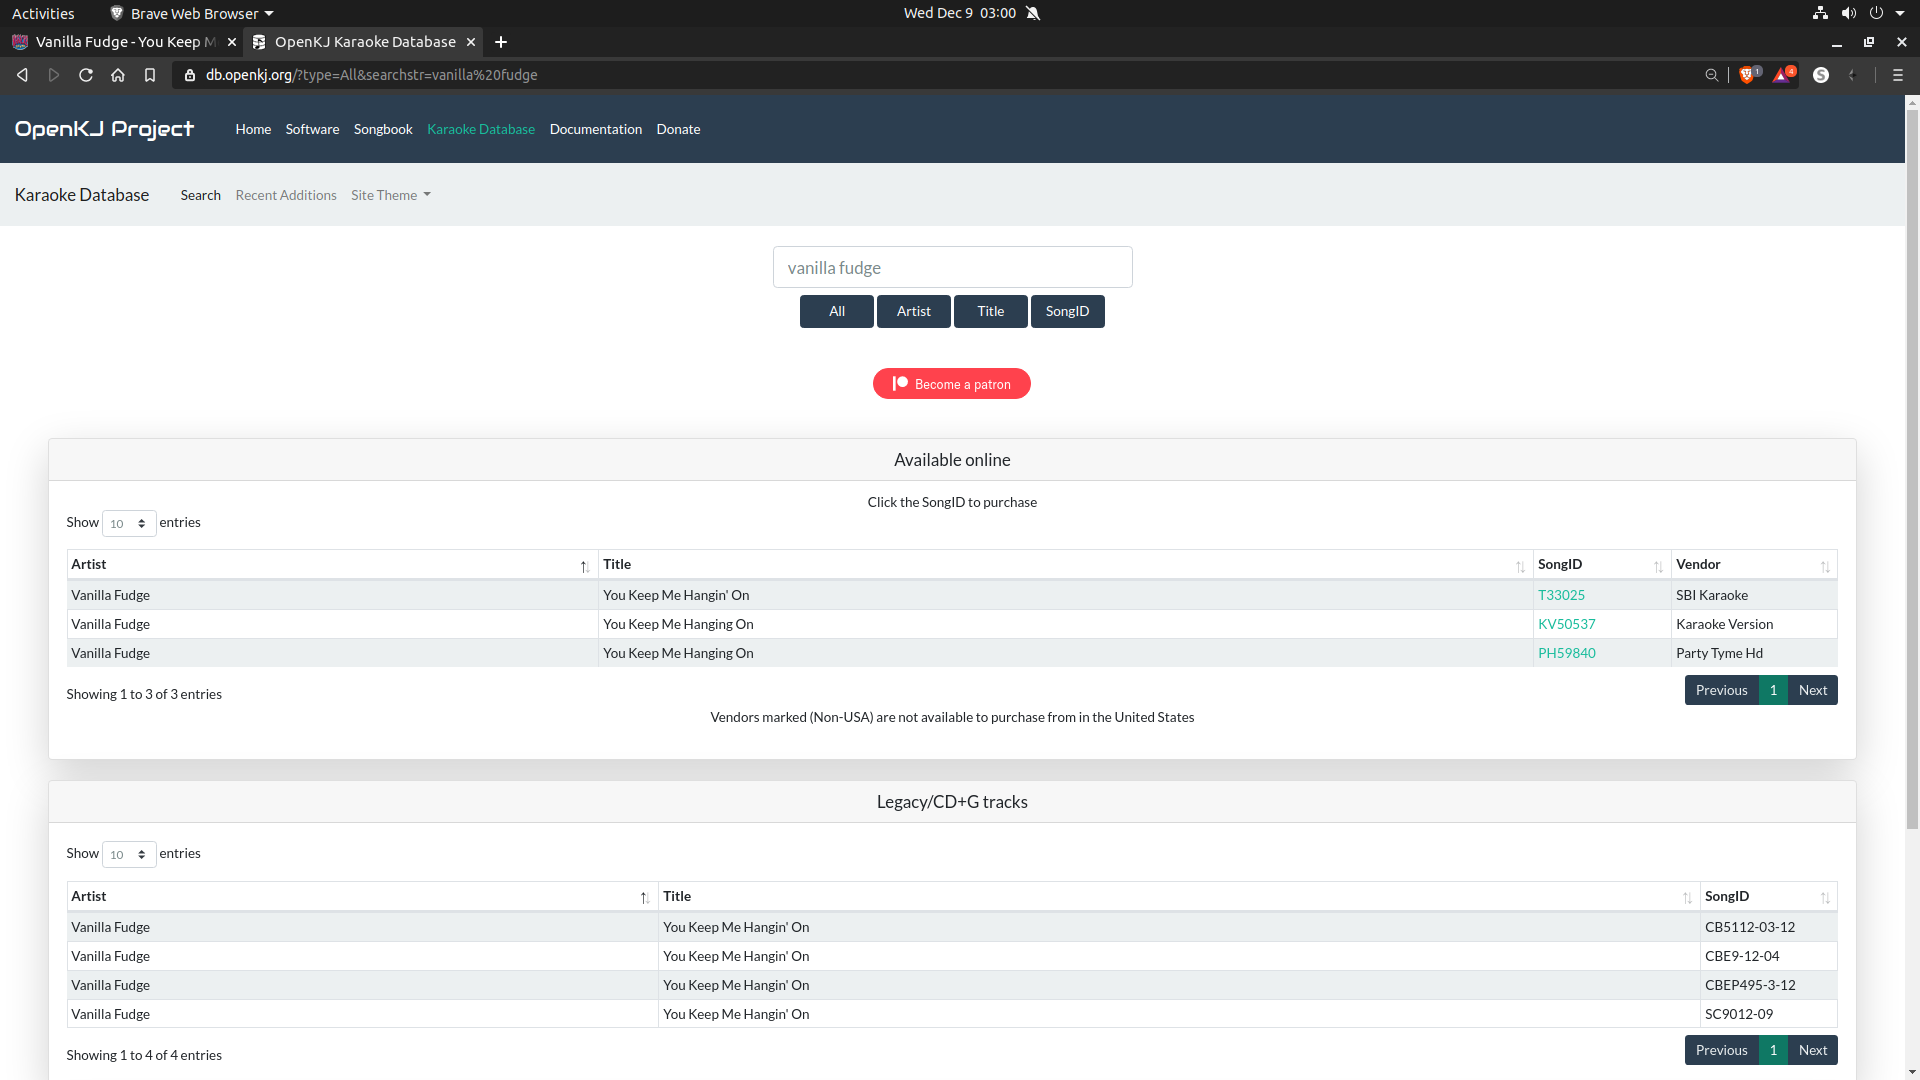Open Brave Shields lion icon
This screenshot has width=1920, height=1080.
click(x=1747, y=75)
